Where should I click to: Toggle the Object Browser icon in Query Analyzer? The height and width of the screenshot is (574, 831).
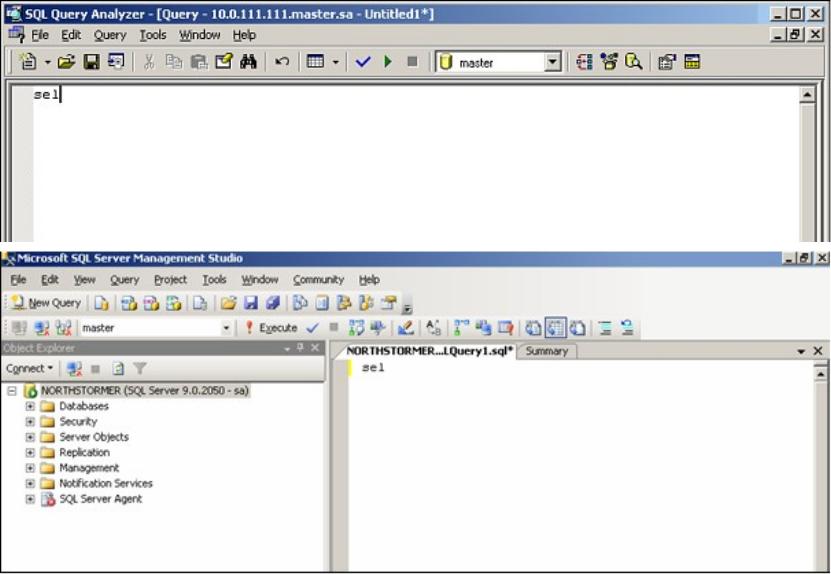pyautogui.click(x=609, y=62)
